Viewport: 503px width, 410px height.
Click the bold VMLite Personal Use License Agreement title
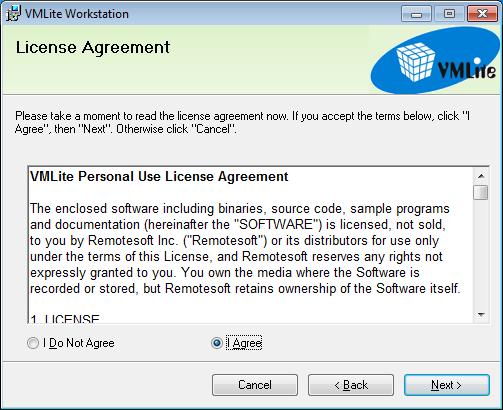tap(159, 176)
